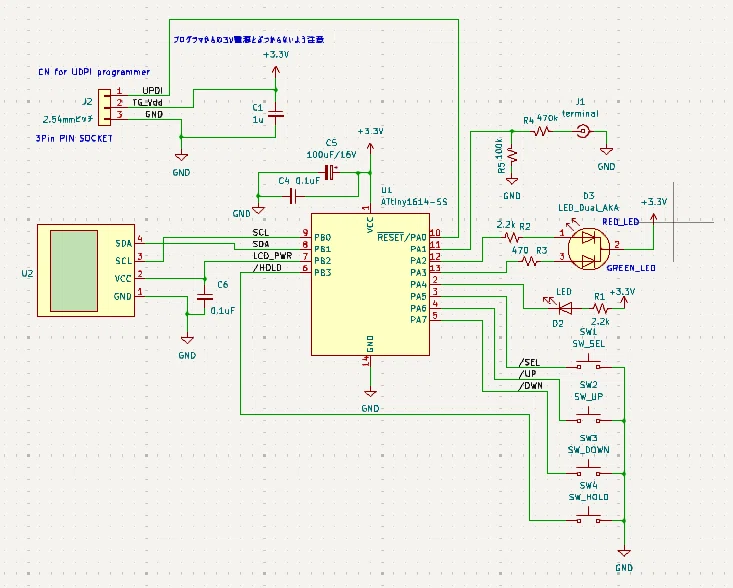Select the C6 capacitor symbol near U2
This screenshot has height=588, width=733.
click(205, 297)
